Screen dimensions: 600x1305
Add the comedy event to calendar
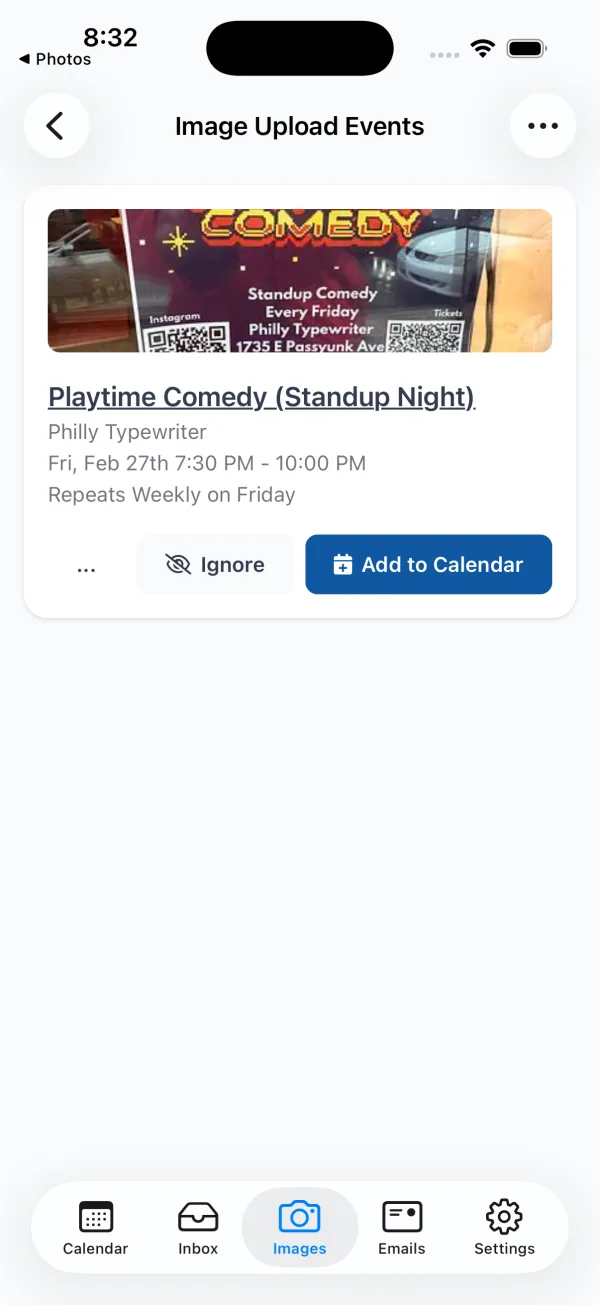428,564
